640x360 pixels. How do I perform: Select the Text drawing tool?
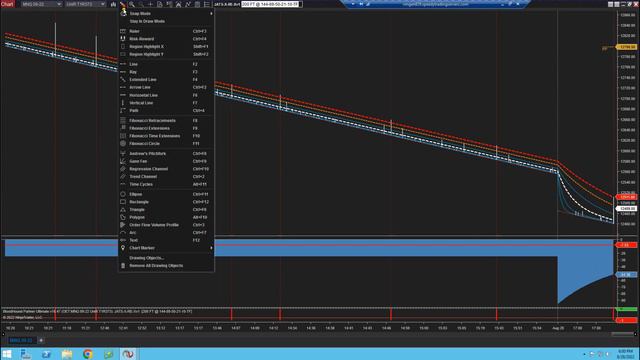pos(166,240)
